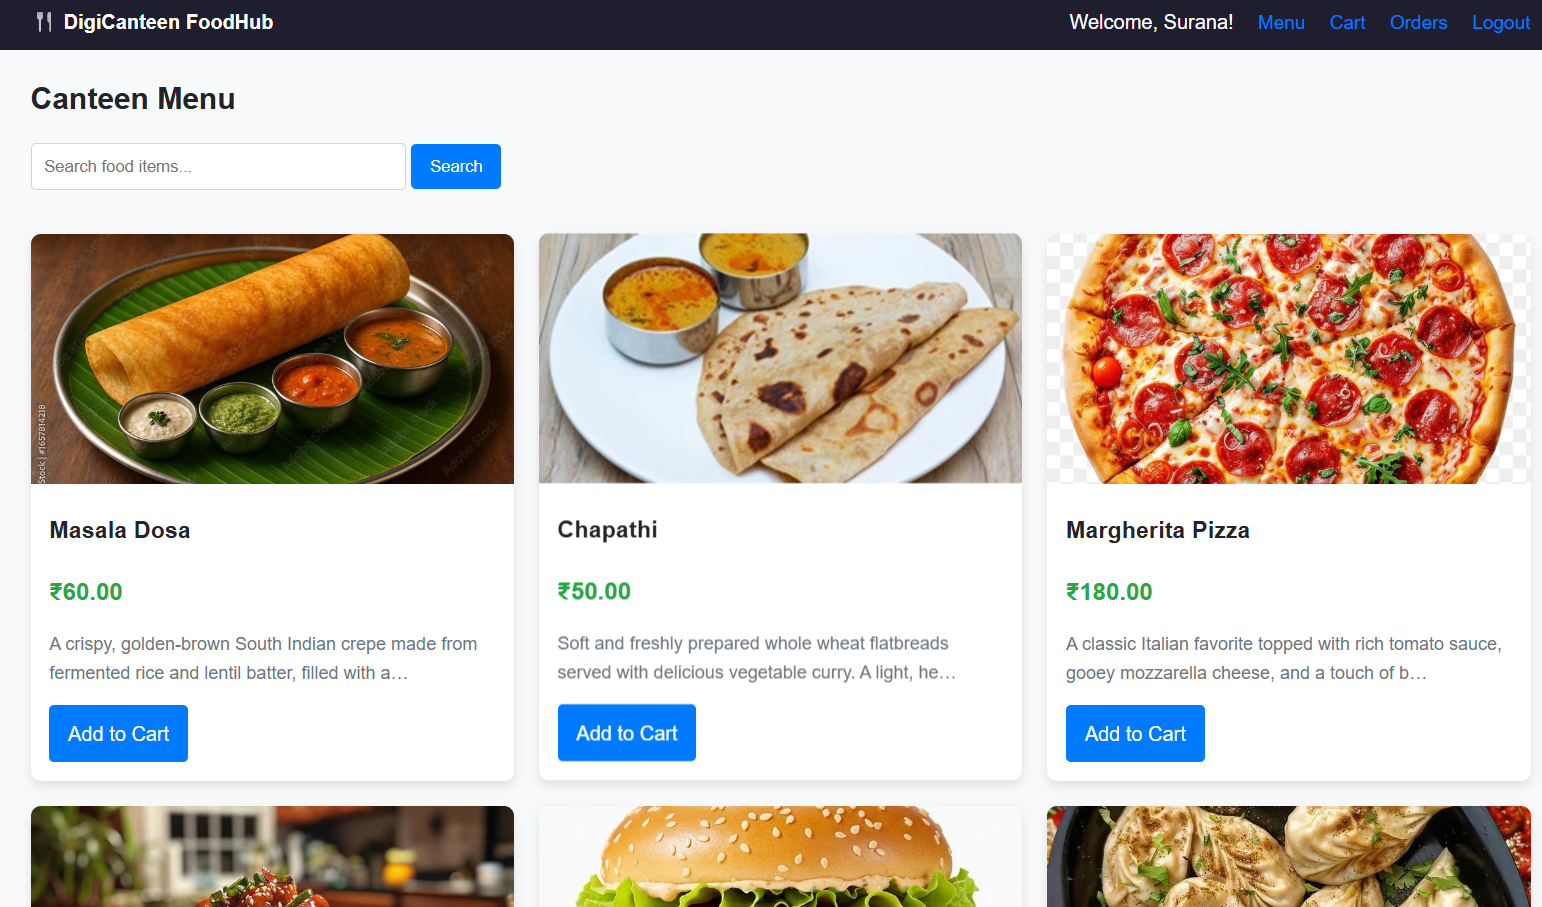This screenshot has width=1542, height=907.
Task: Log out using the Logout link
Action: (1501, 22)
